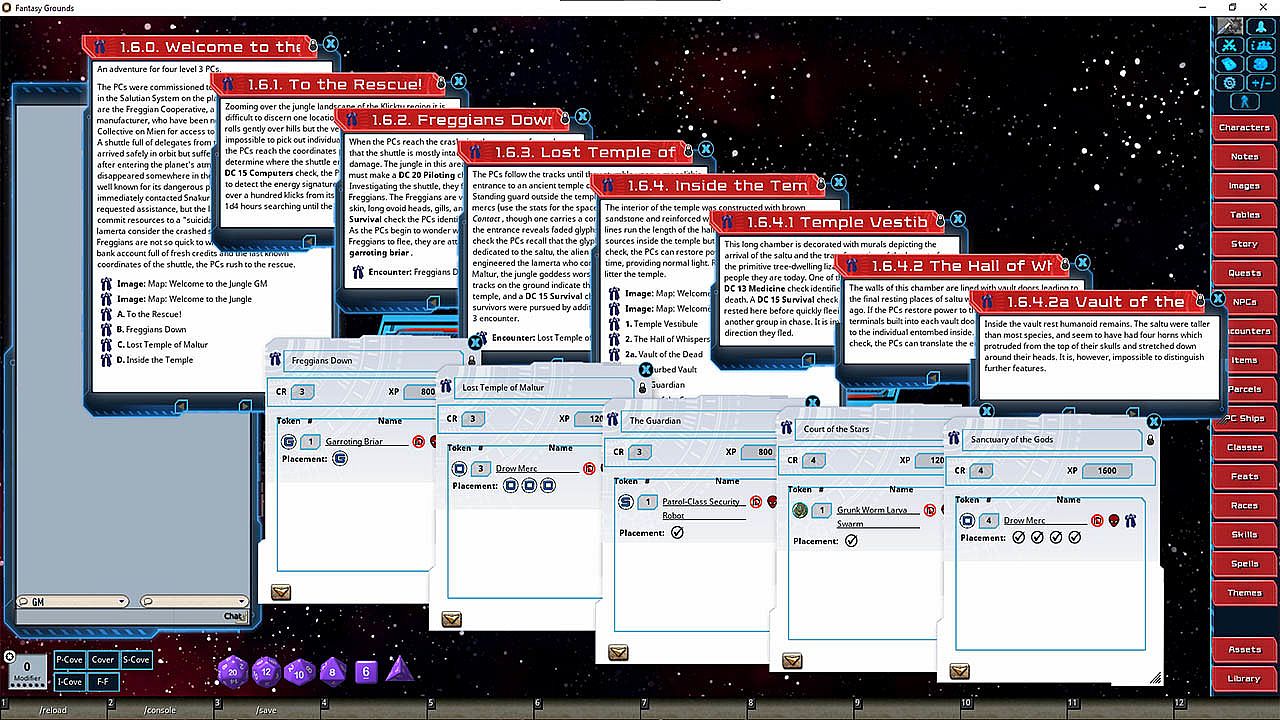Pick up the purple d4 pyramid die
Screen dimensions: 1280x720
click(400, 669)
